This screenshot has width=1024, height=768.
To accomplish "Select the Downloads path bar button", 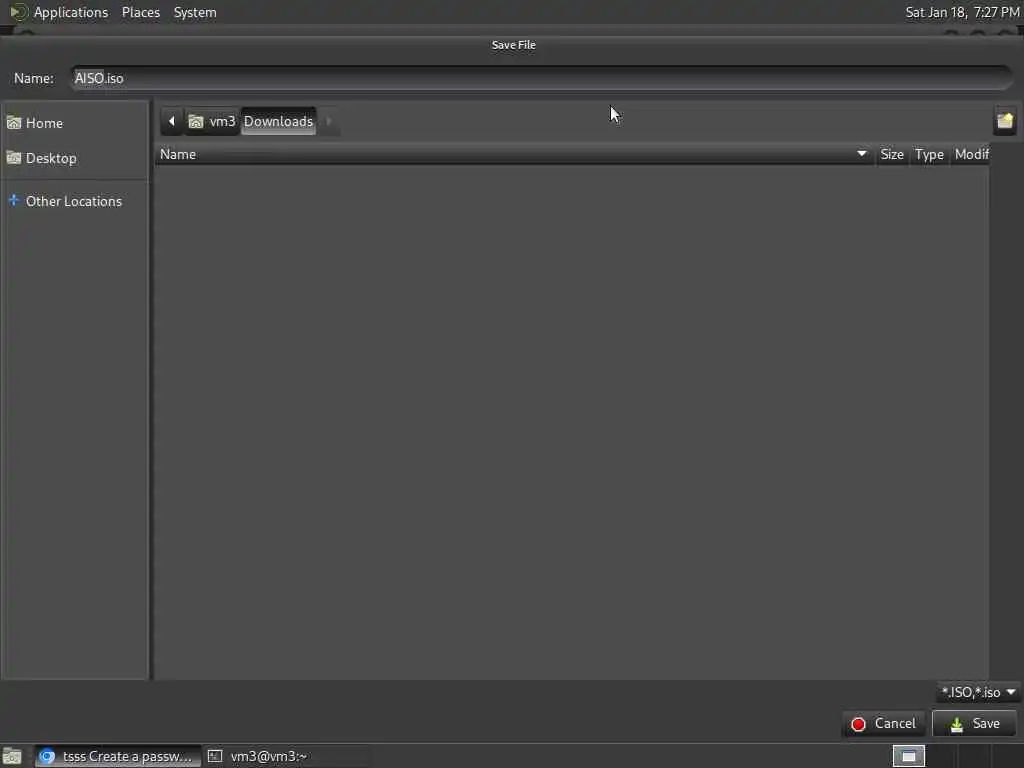I will pos(278,121).
